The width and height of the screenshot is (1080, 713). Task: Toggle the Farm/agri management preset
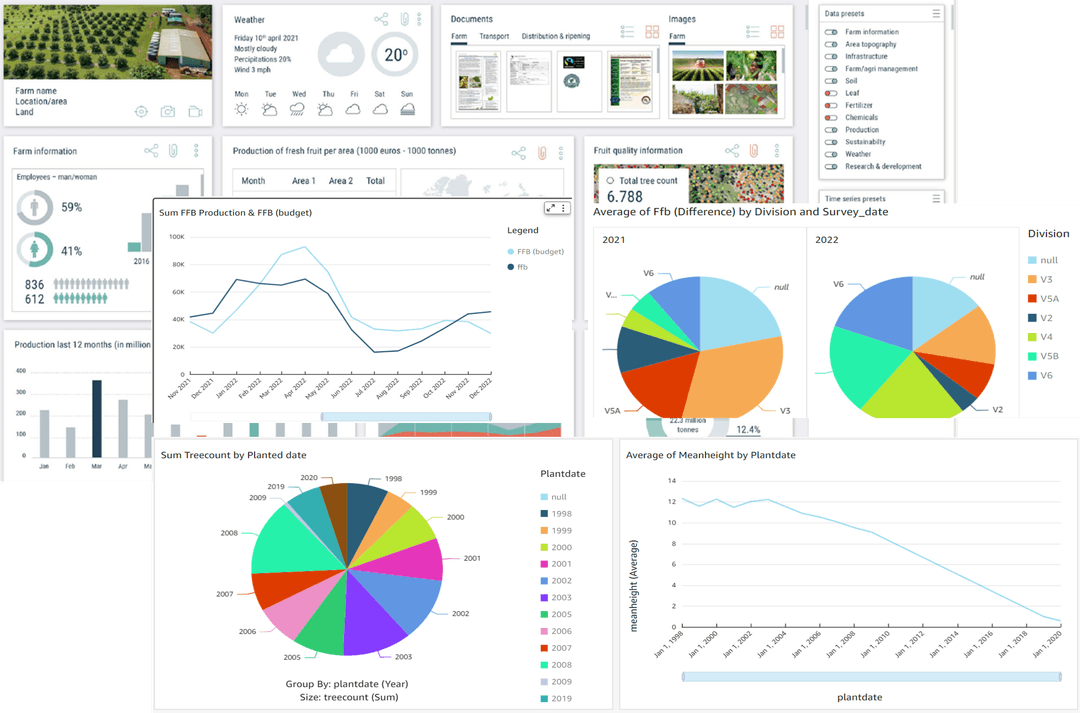coord(831,69)
